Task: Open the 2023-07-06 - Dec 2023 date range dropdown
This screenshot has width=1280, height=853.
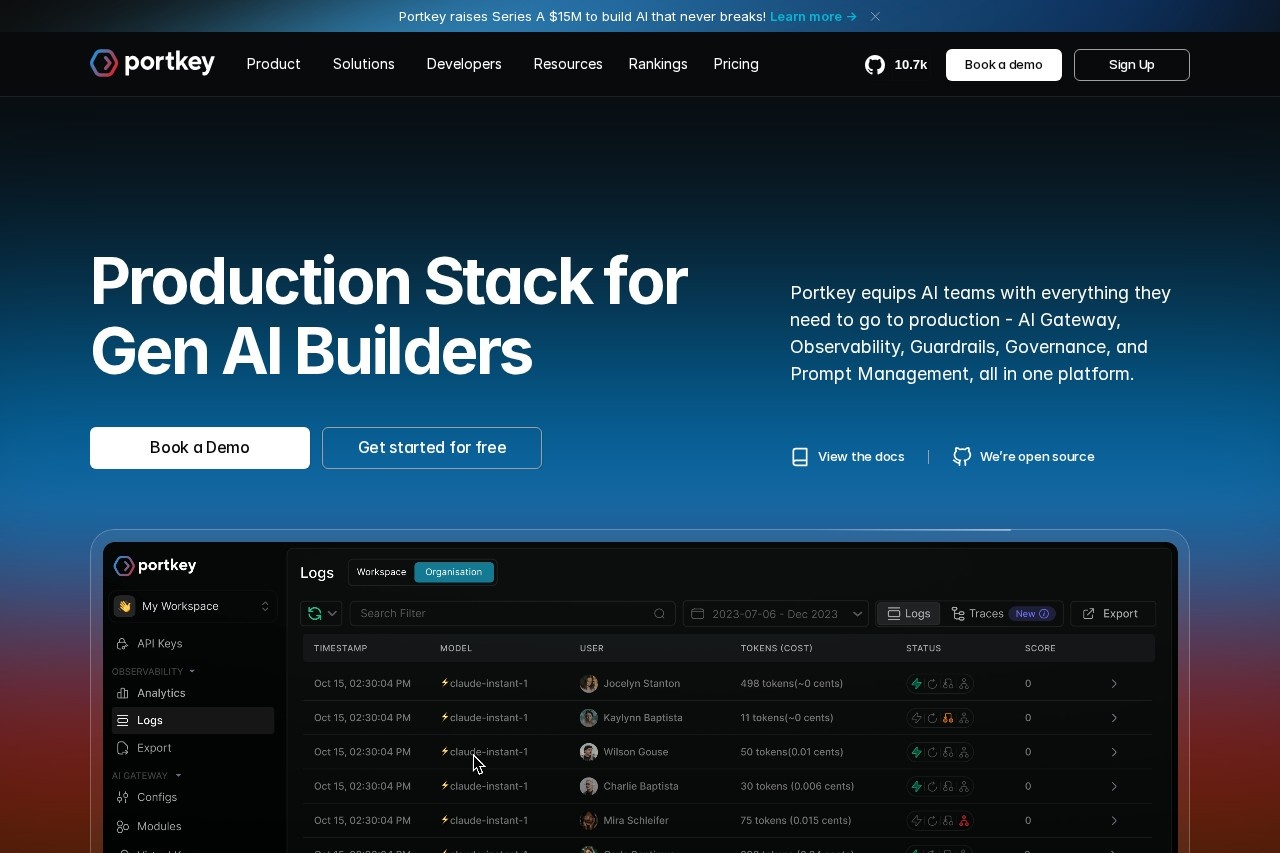Action: click(775, 613)
